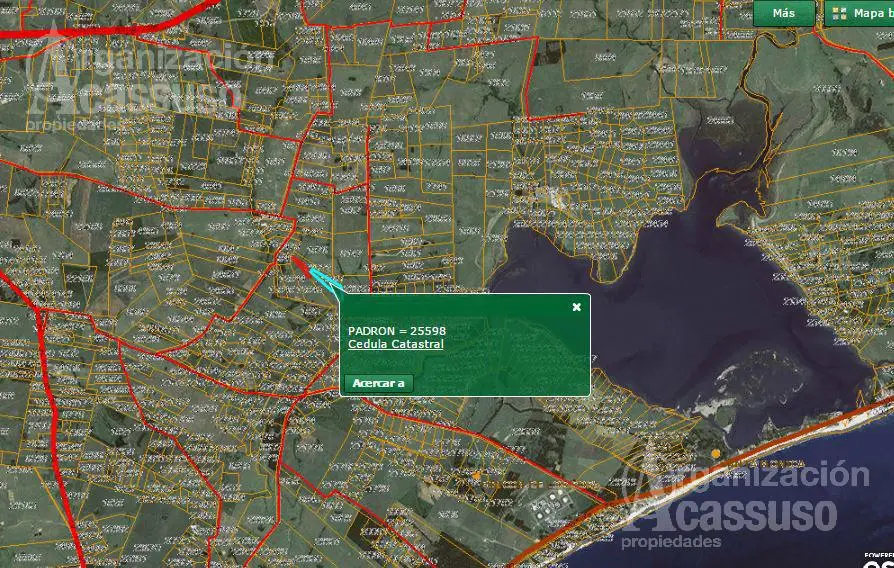Viewport: 894px width, 568px height.
Task: Click the basemap grid icon
Action: [x=838, y=13]
